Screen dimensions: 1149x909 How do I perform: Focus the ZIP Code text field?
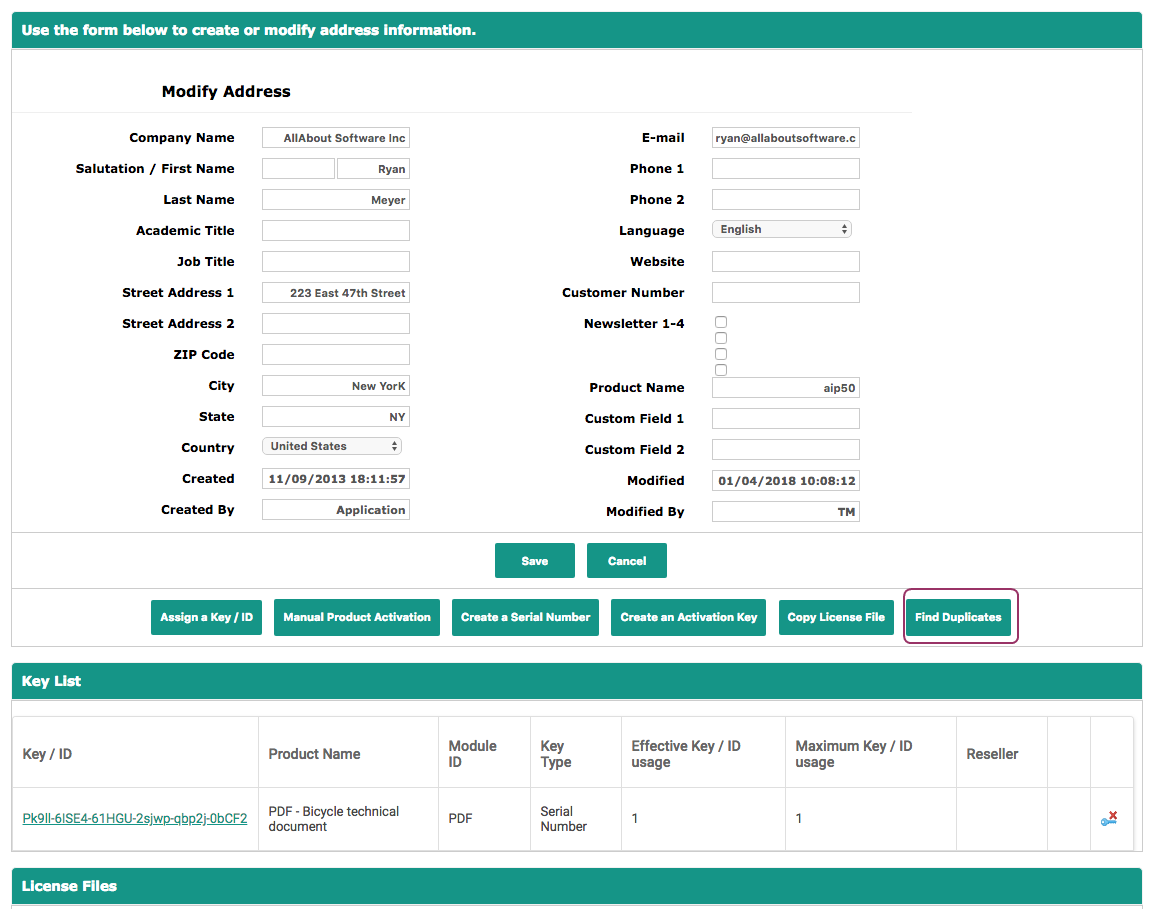(335, 355)
